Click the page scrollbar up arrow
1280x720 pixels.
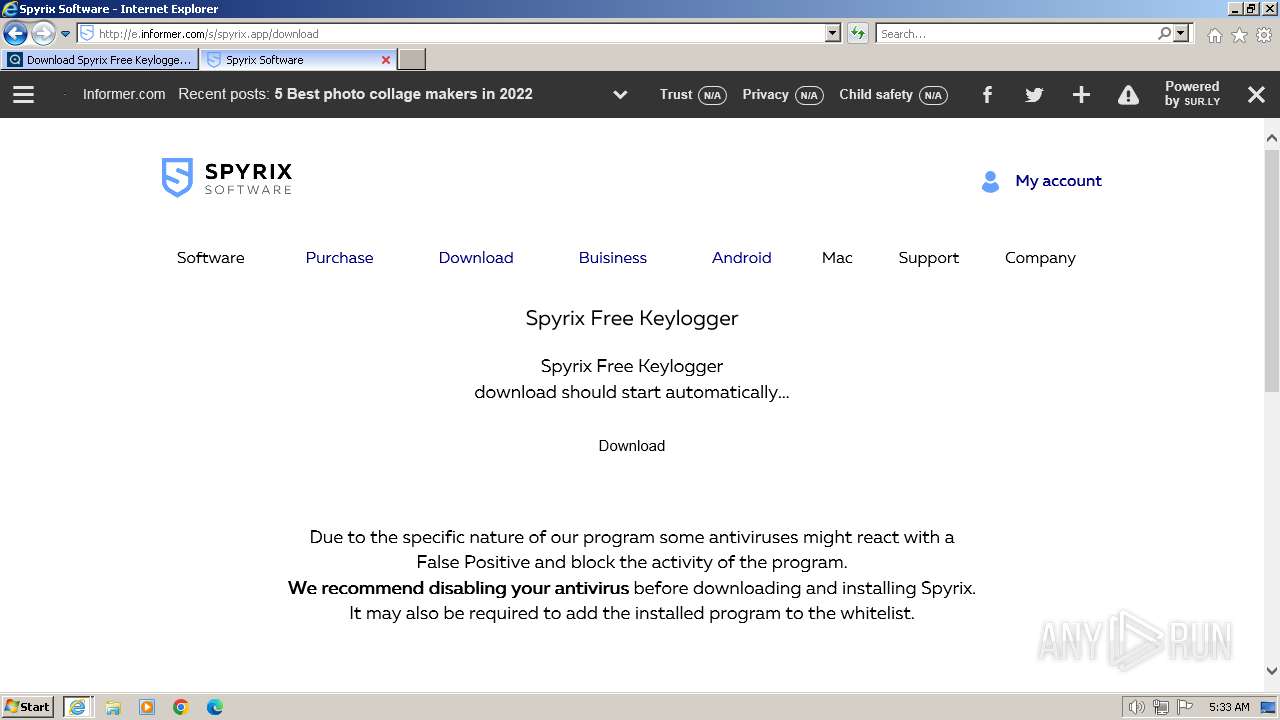point(1272,138)
